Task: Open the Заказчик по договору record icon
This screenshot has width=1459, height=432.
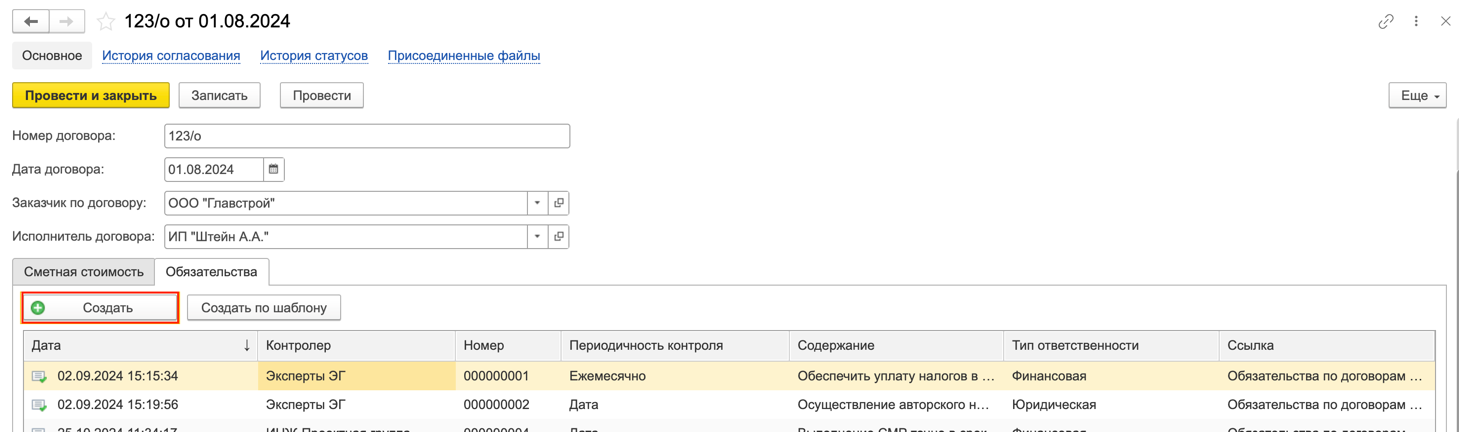Action: pos(559,203)
